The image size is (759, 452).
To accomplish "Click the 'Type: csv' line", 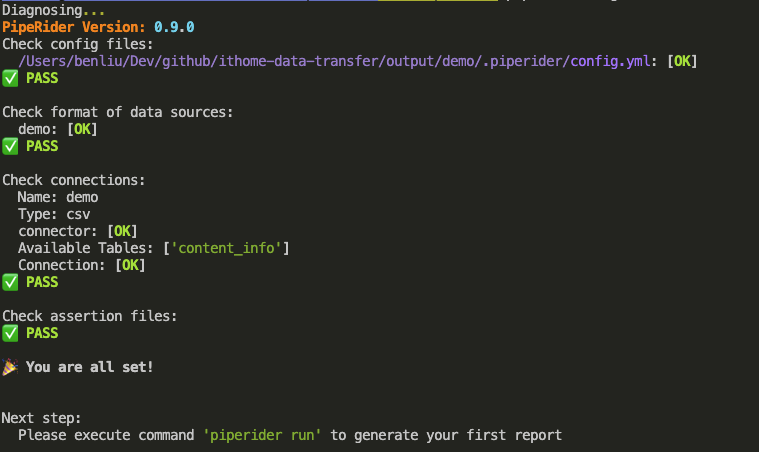I will [x=54, y=214].
